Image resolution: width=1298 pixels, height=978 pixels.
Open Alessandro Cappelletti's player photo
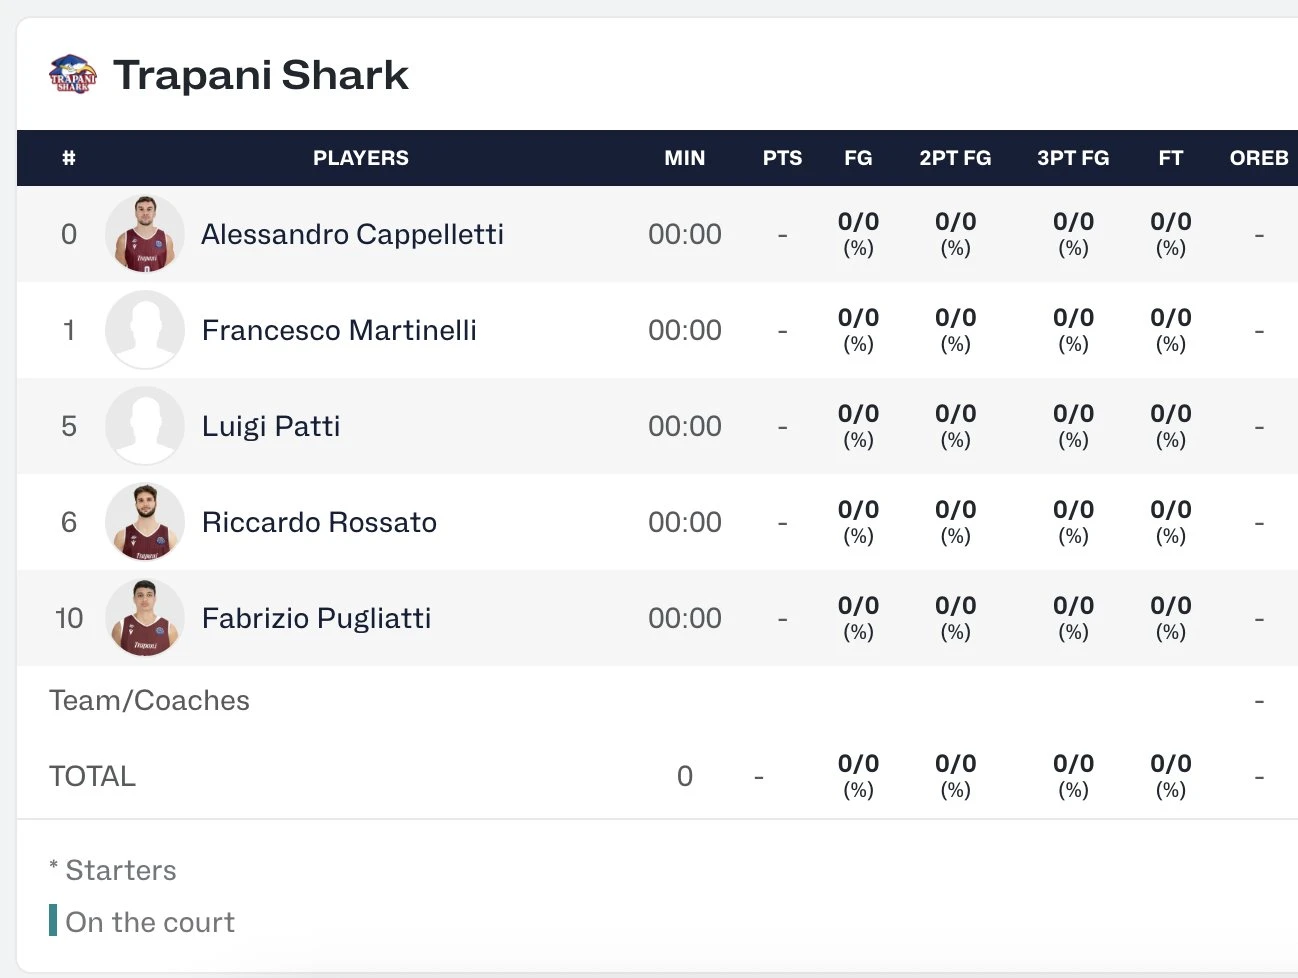[145, 234]
